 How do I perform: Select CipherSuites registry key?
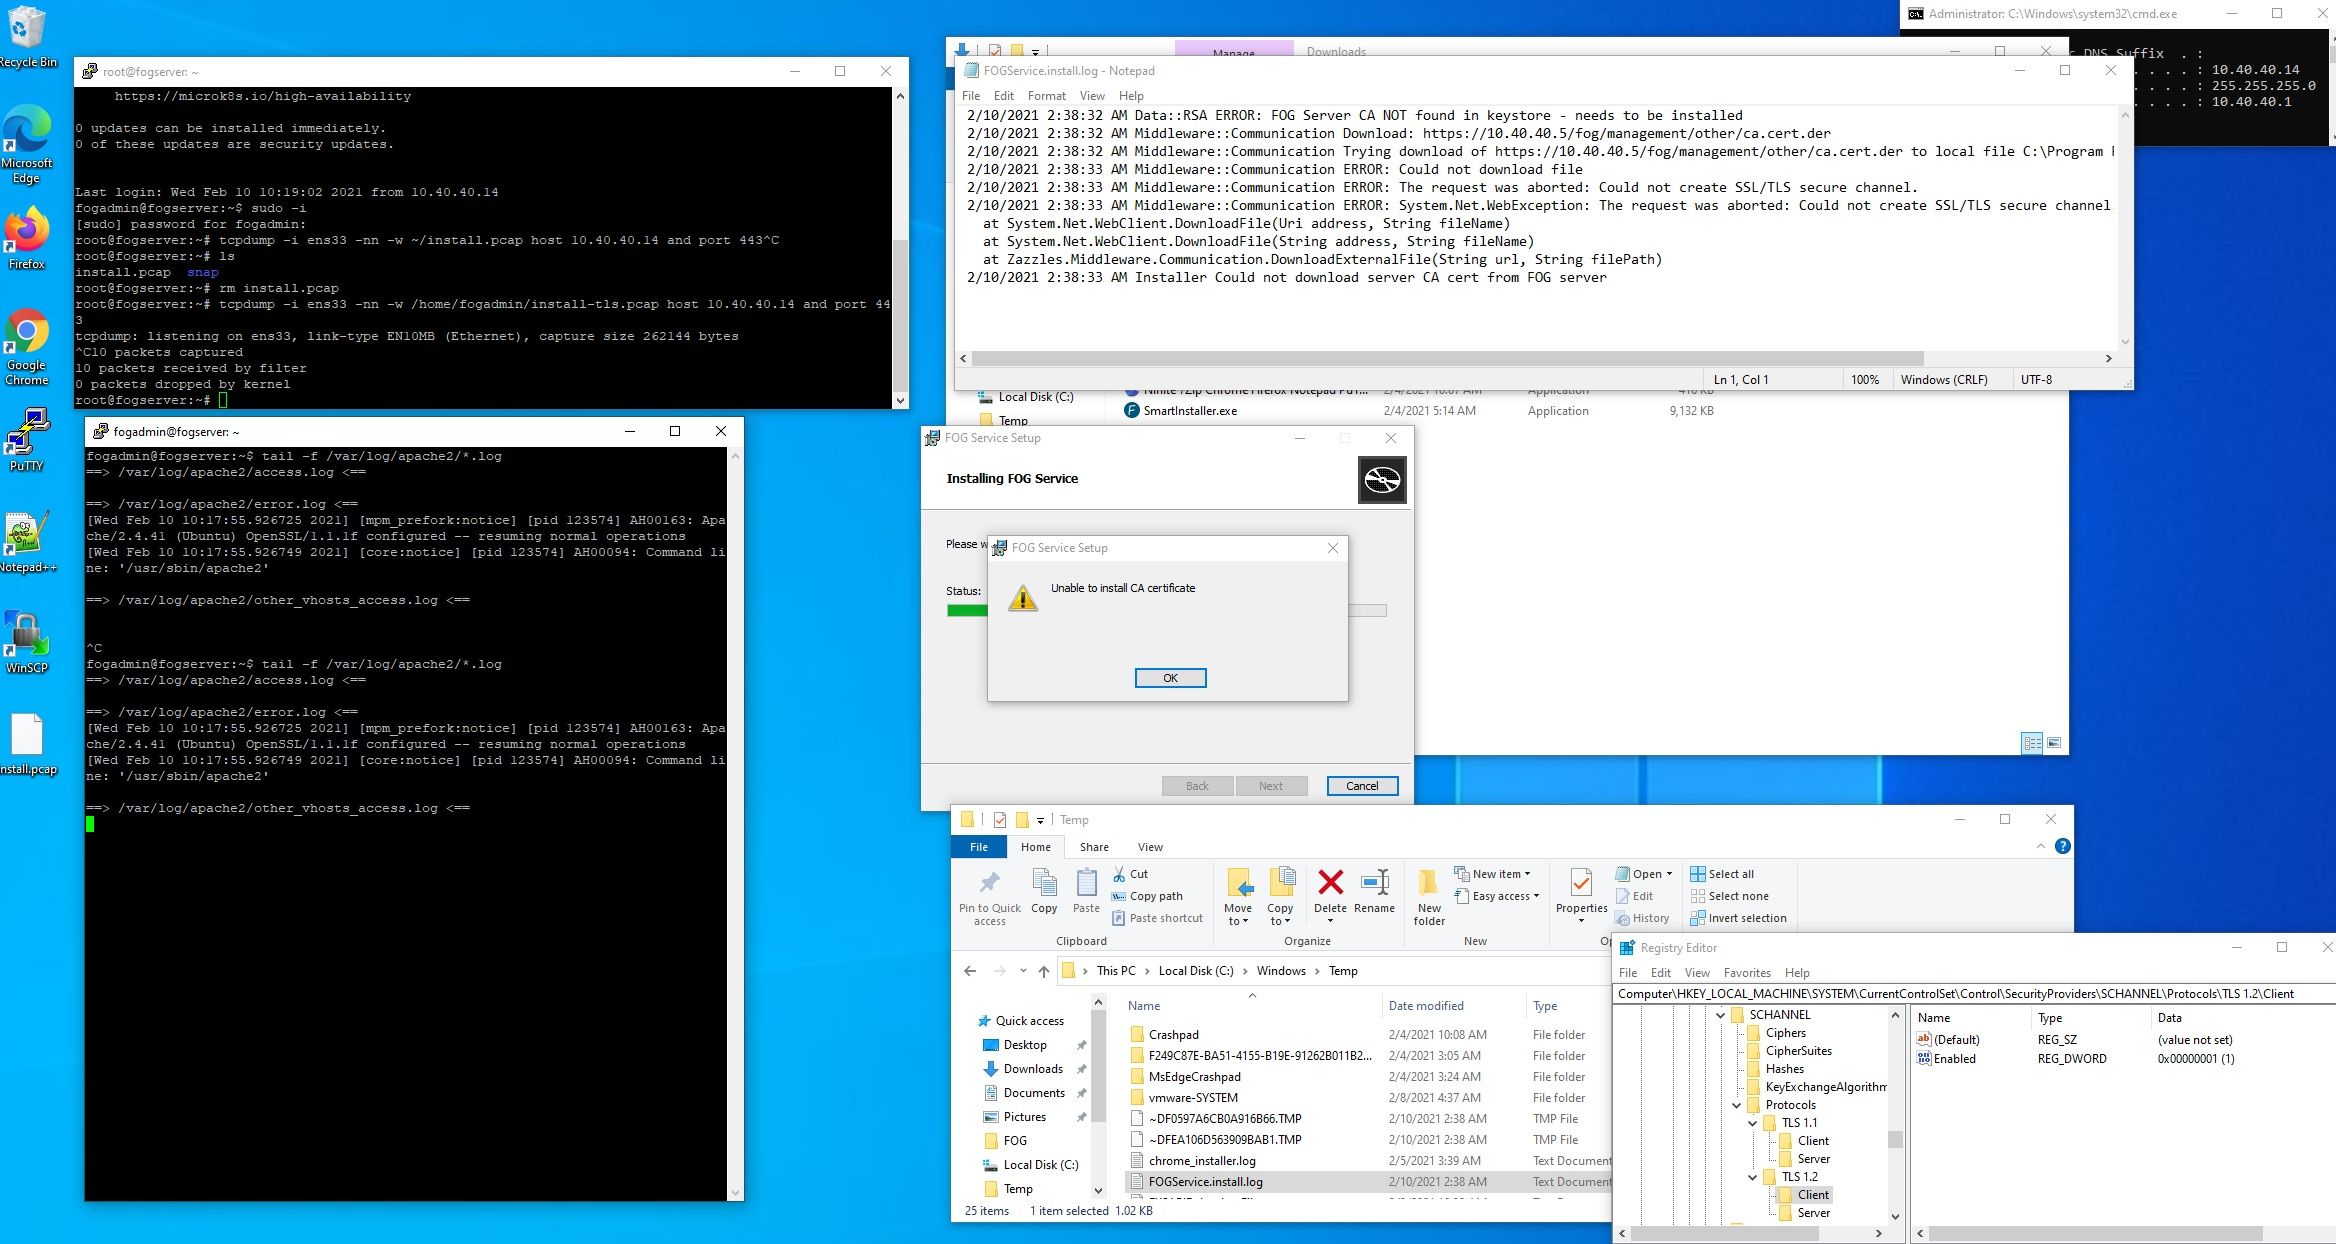[x=1798, y=1051]
